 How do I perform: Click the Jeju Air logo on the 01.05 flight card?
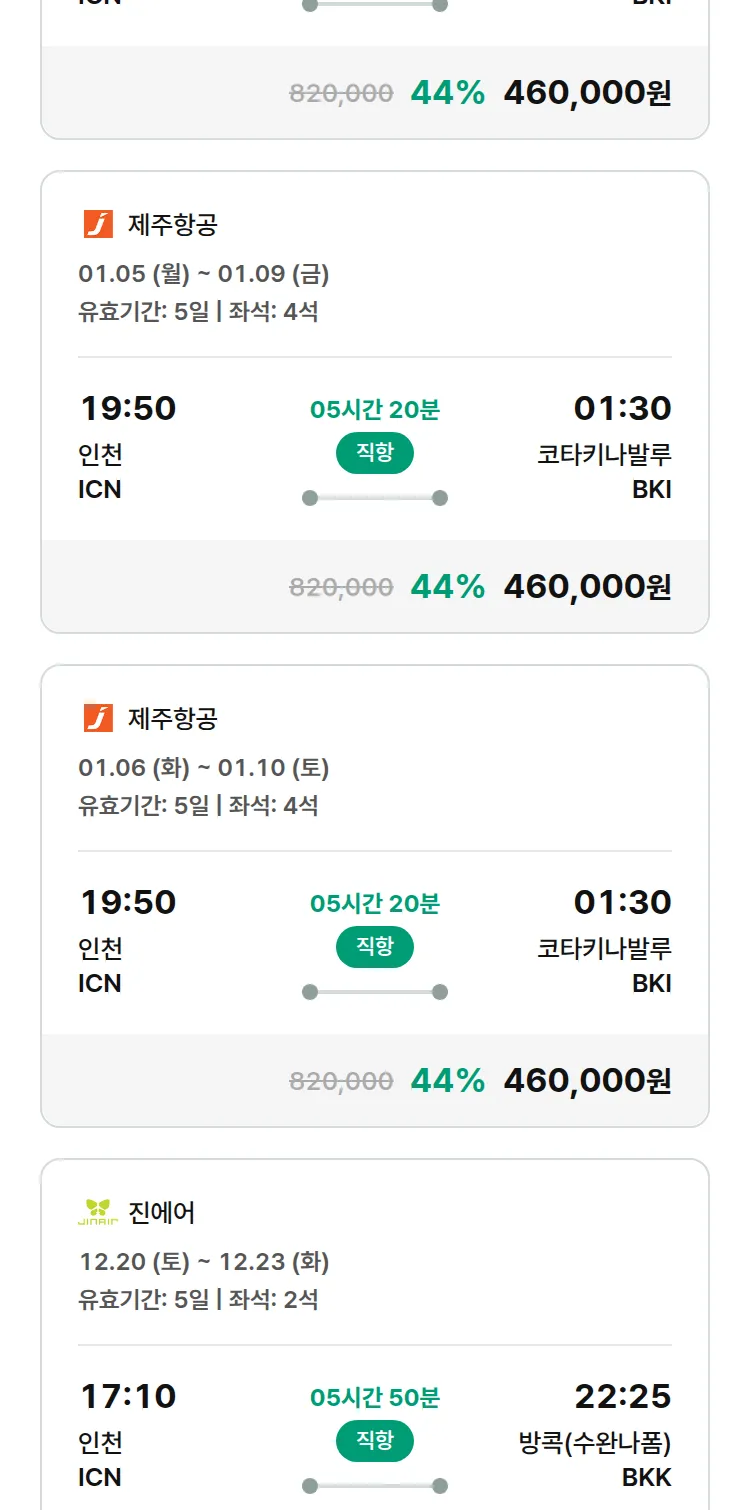click(98, 224)
